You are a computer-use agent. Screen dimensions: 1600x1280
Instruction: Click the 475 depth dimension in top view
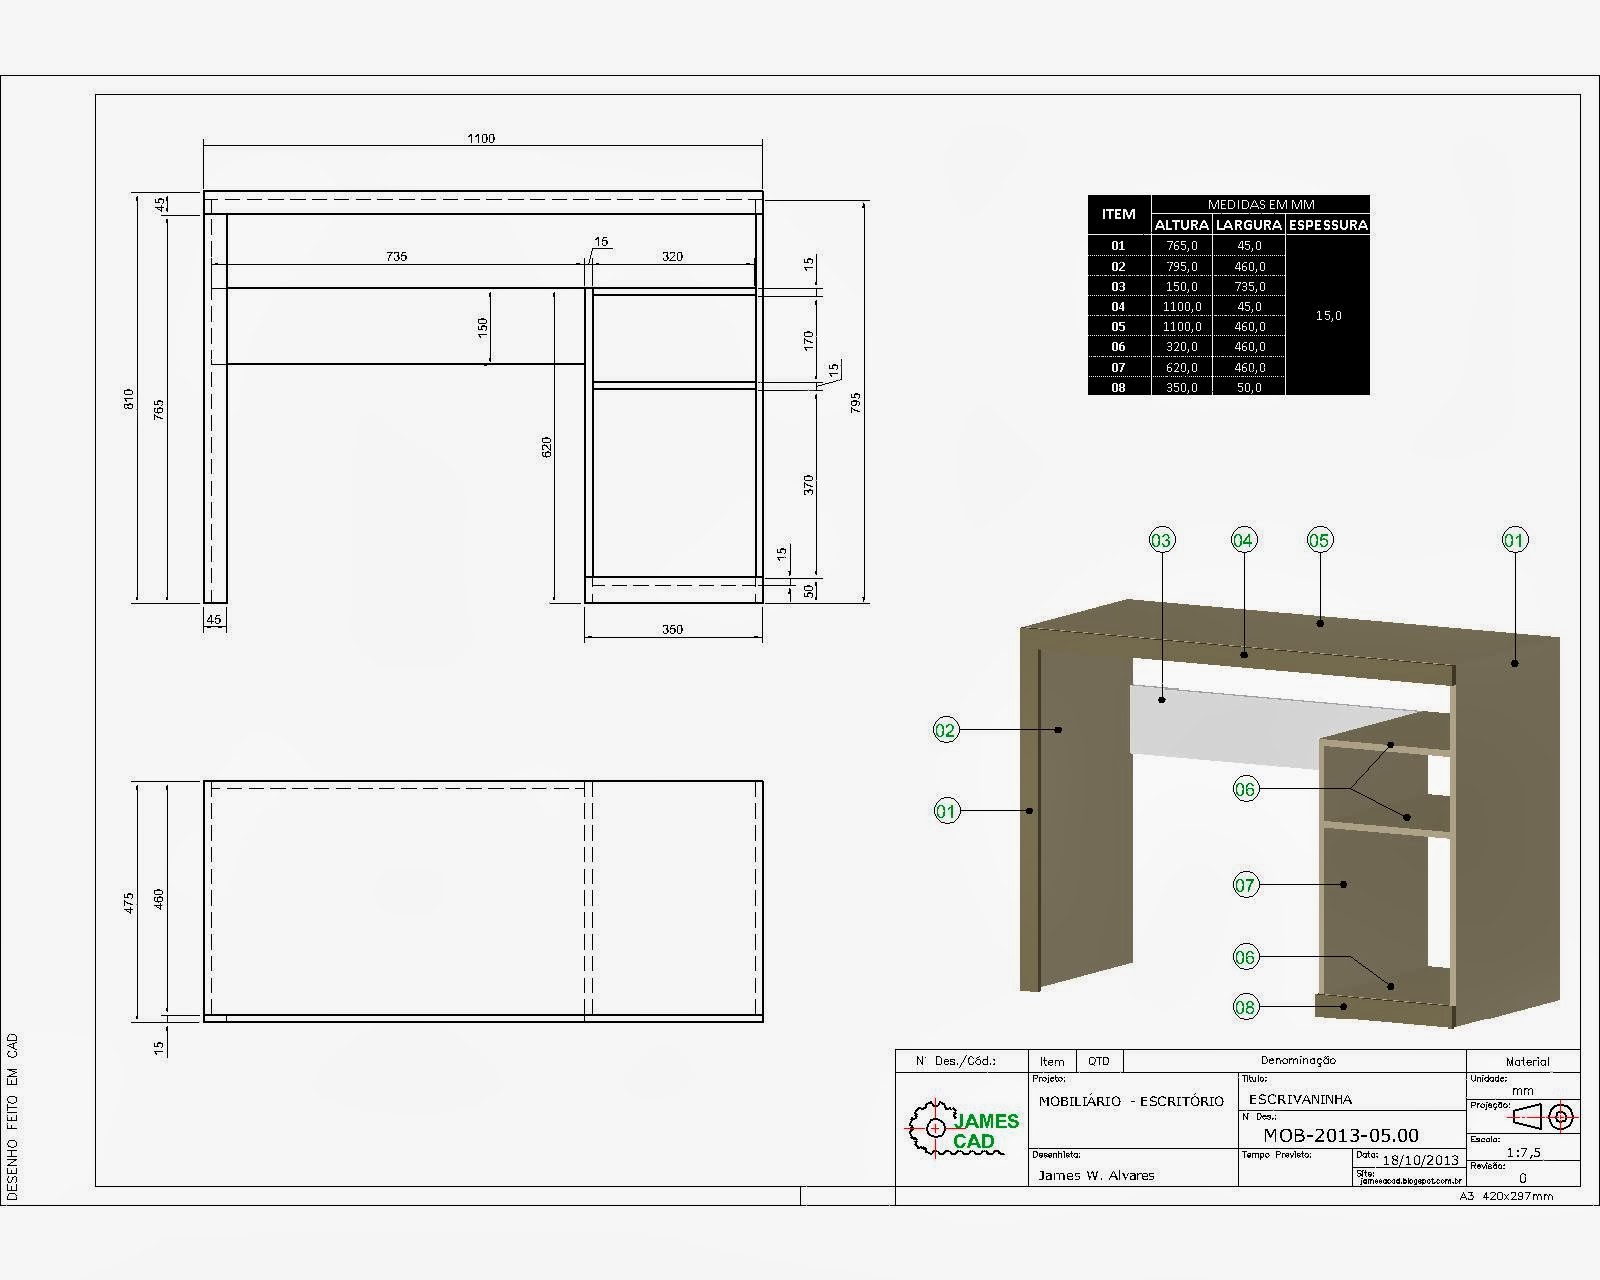click(x=129, y=904)
